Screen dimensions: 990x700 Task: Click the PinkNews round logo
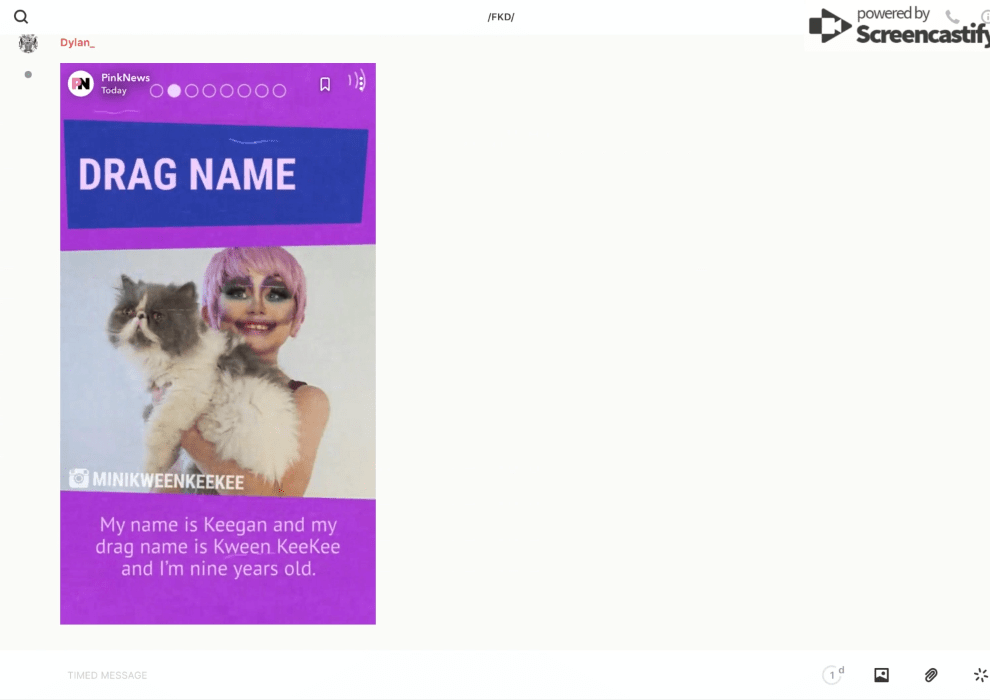point(81,84)
